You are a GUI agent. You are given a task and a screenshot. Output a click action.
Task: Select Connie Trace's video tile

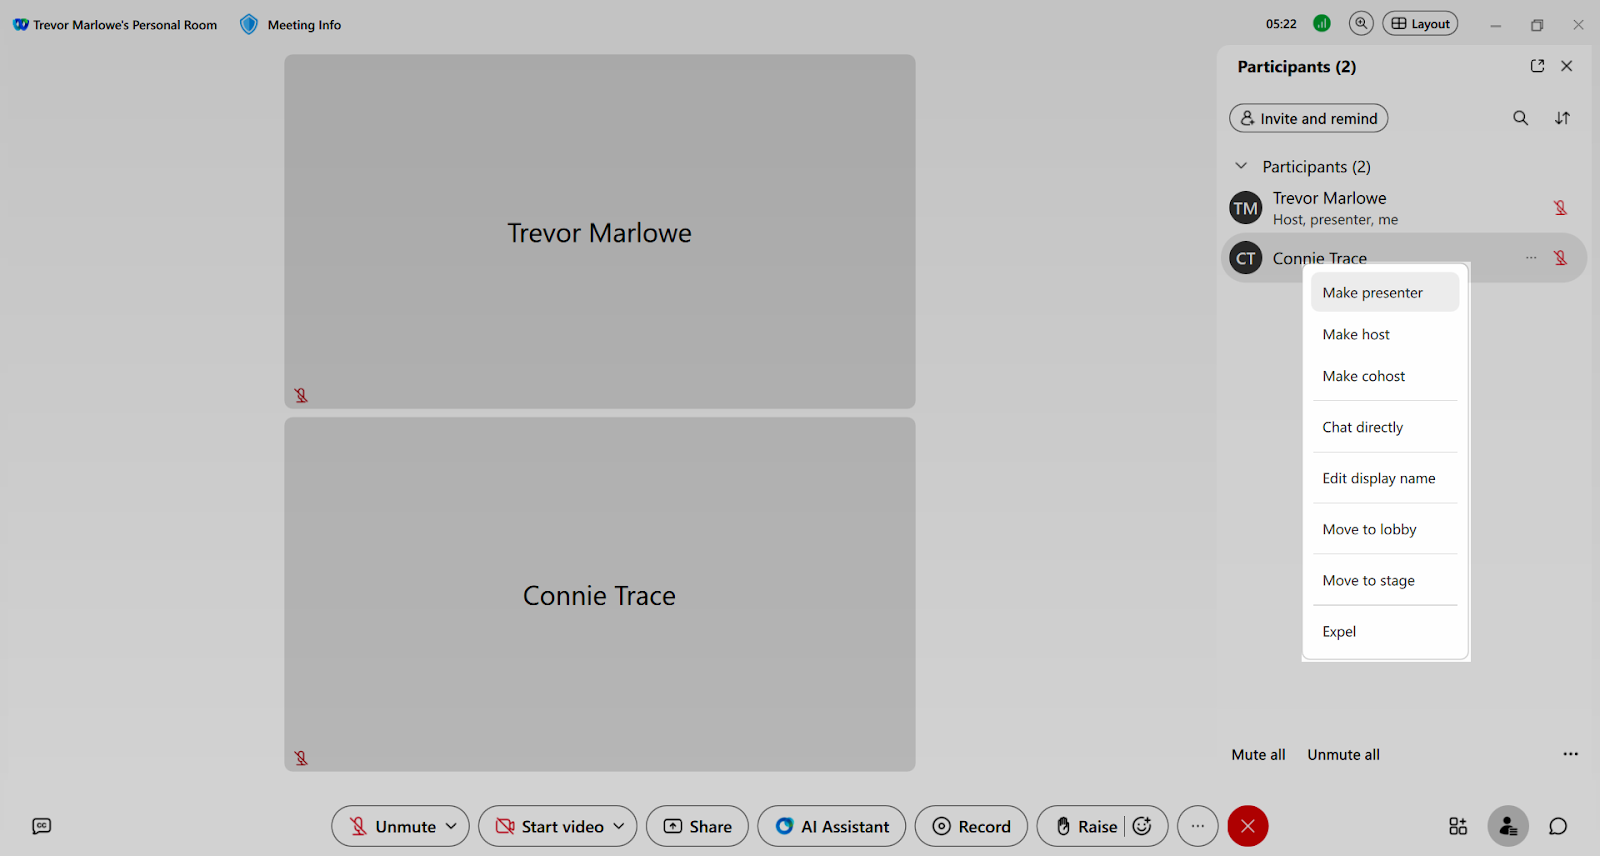600,594
